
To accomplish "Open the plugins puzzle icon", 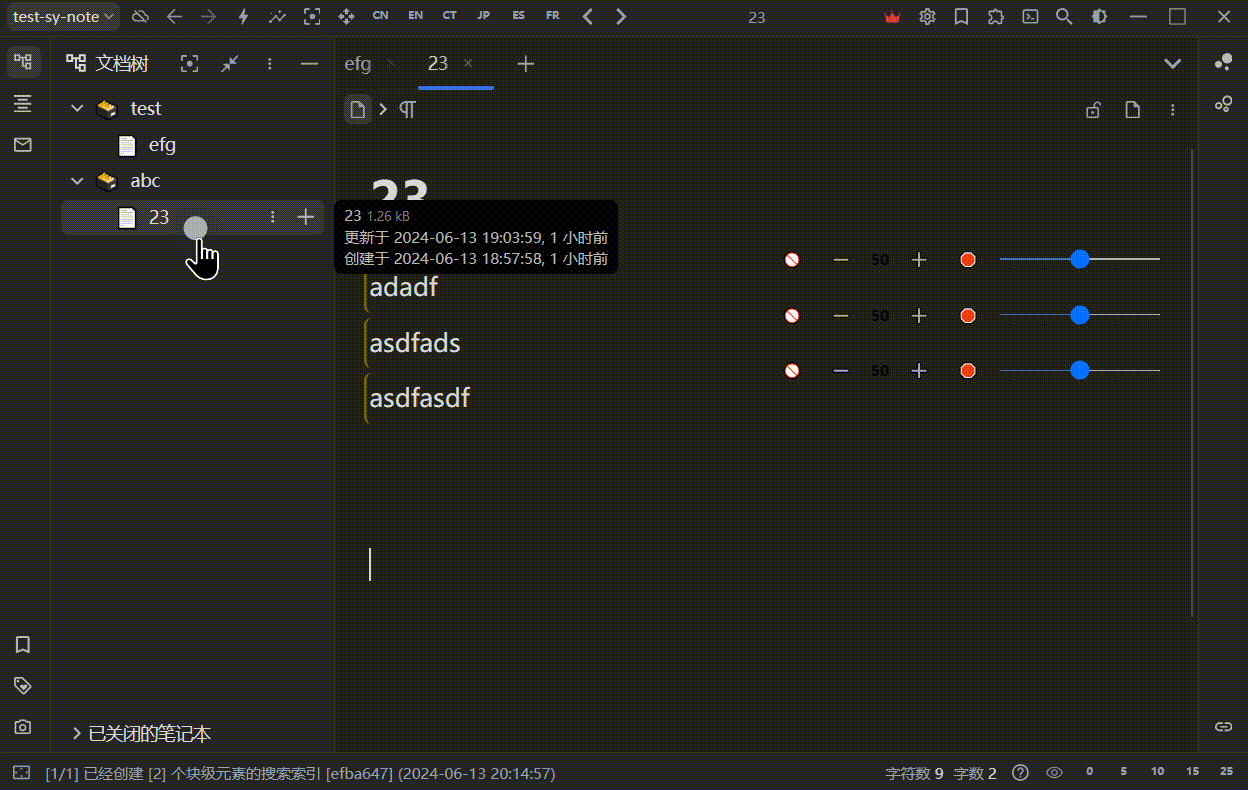I will [995, 17].
